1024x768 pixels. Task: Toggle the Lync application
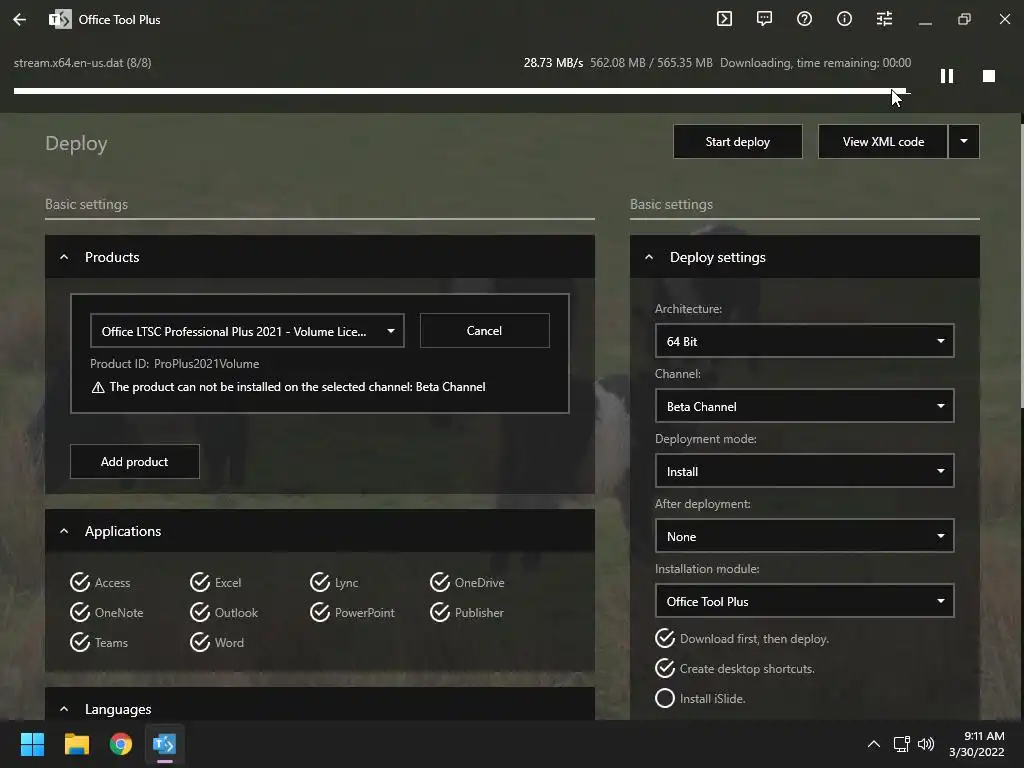334,582
